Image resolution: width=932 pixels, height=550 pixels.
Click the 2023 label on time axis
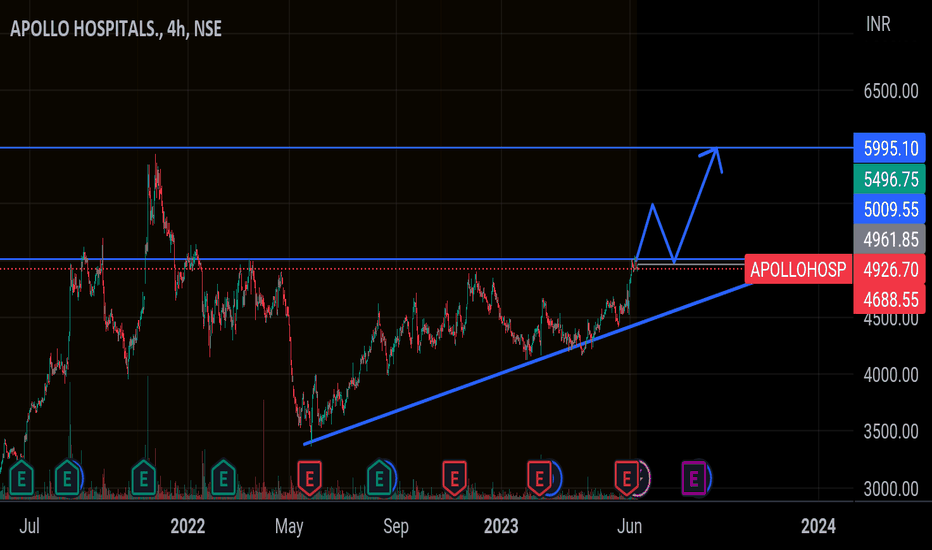(500, 526)
